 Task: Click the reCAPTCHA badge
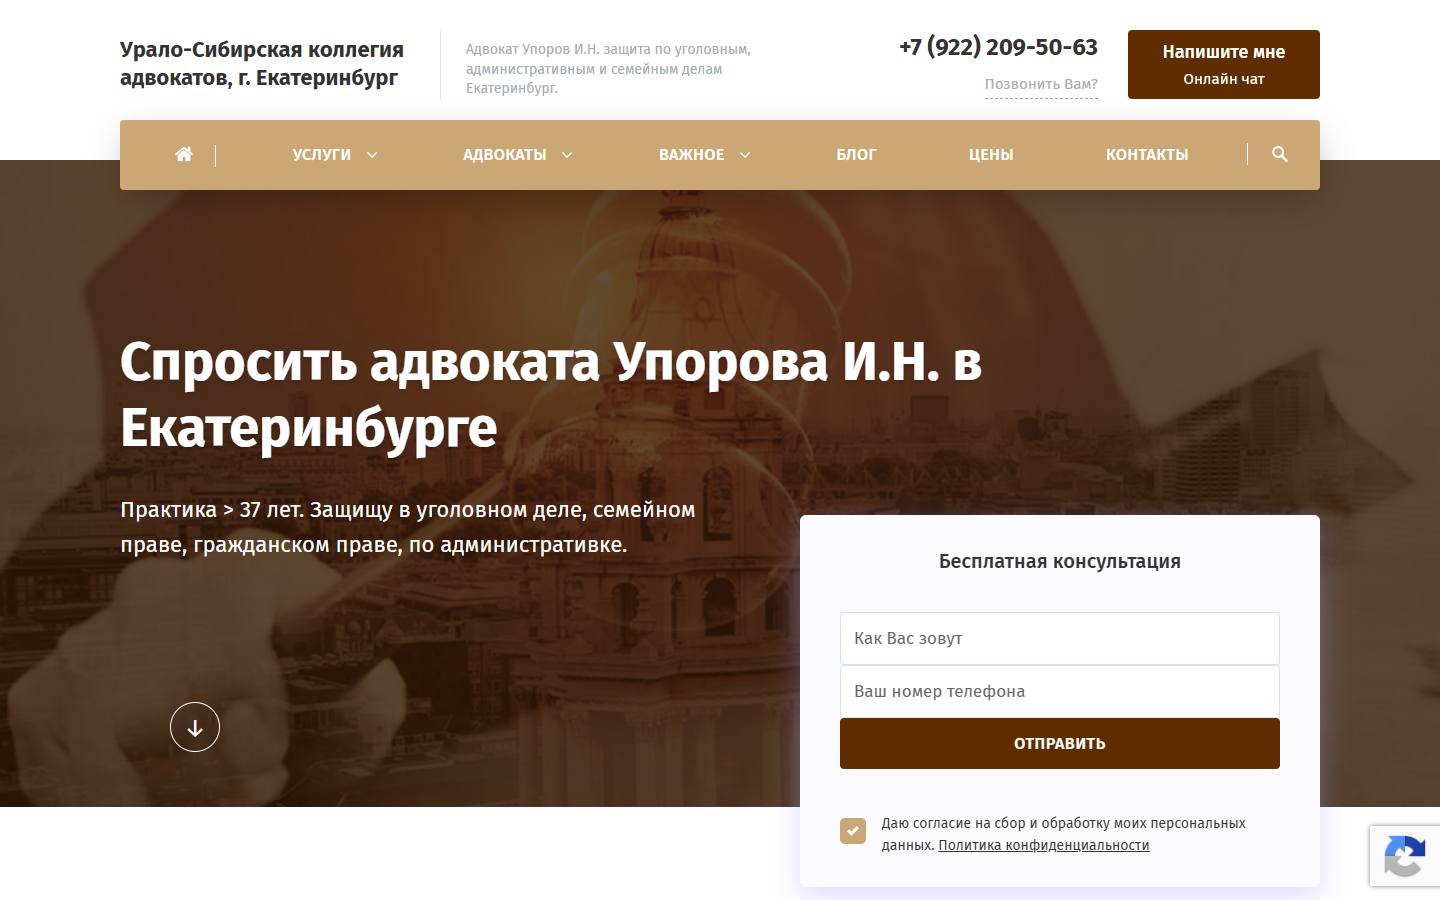pos(1404,856)
